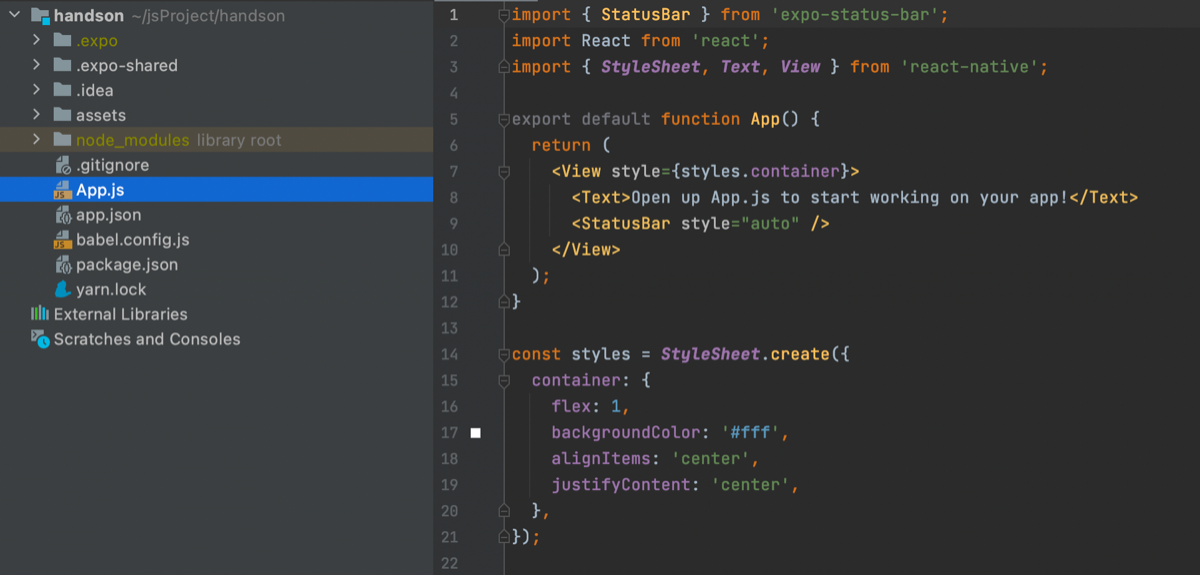
Task: Click the assets folder icon
Action: click(61, 116)
